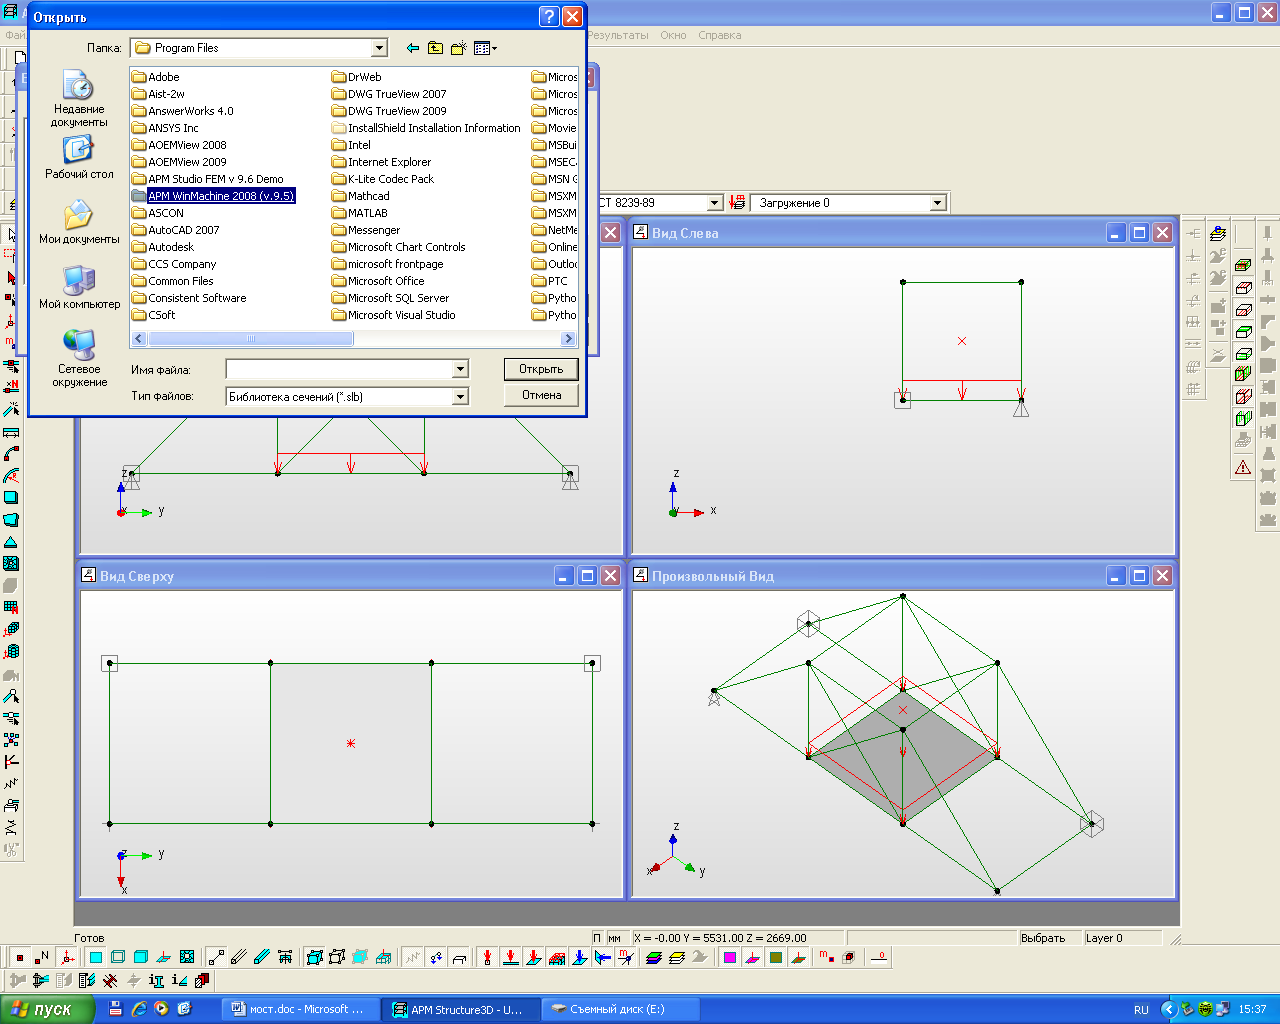
Task: Click the RU language indicator in tray
Action: coord(1141,1010)
